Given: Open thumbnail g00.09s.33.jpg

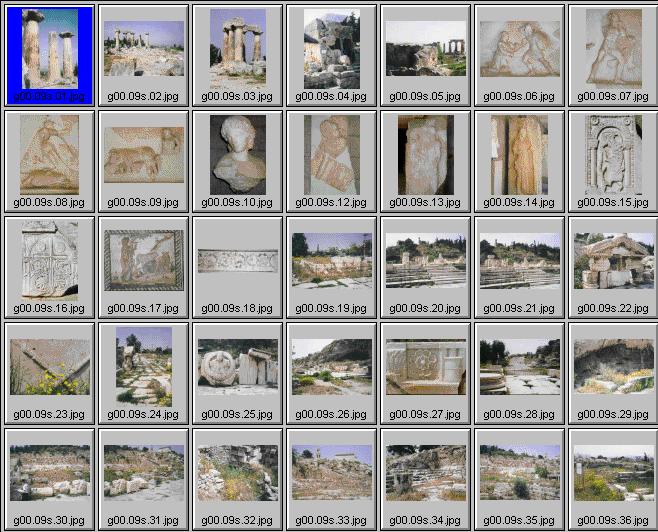Looking at the screenshot, I should pyautogui.click(x=331, y=472).
